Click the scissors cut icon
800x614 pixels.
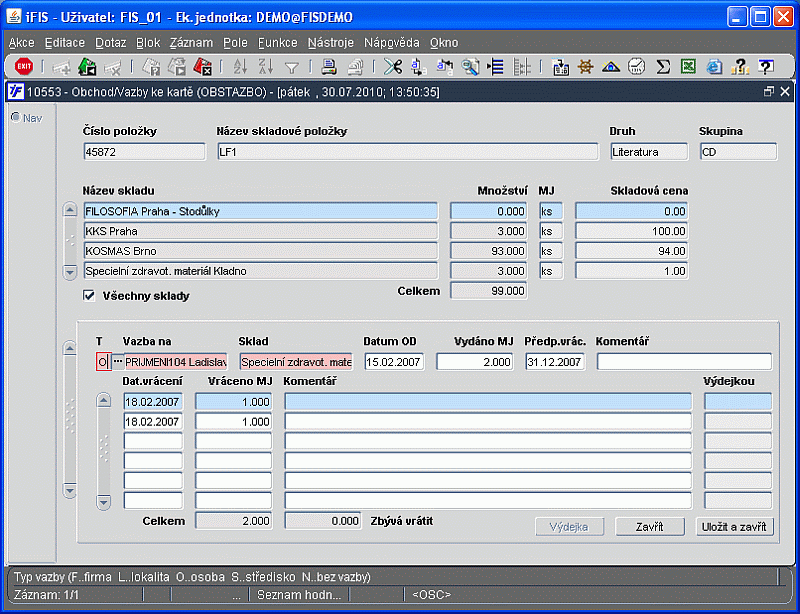click(x=392, y=67)
